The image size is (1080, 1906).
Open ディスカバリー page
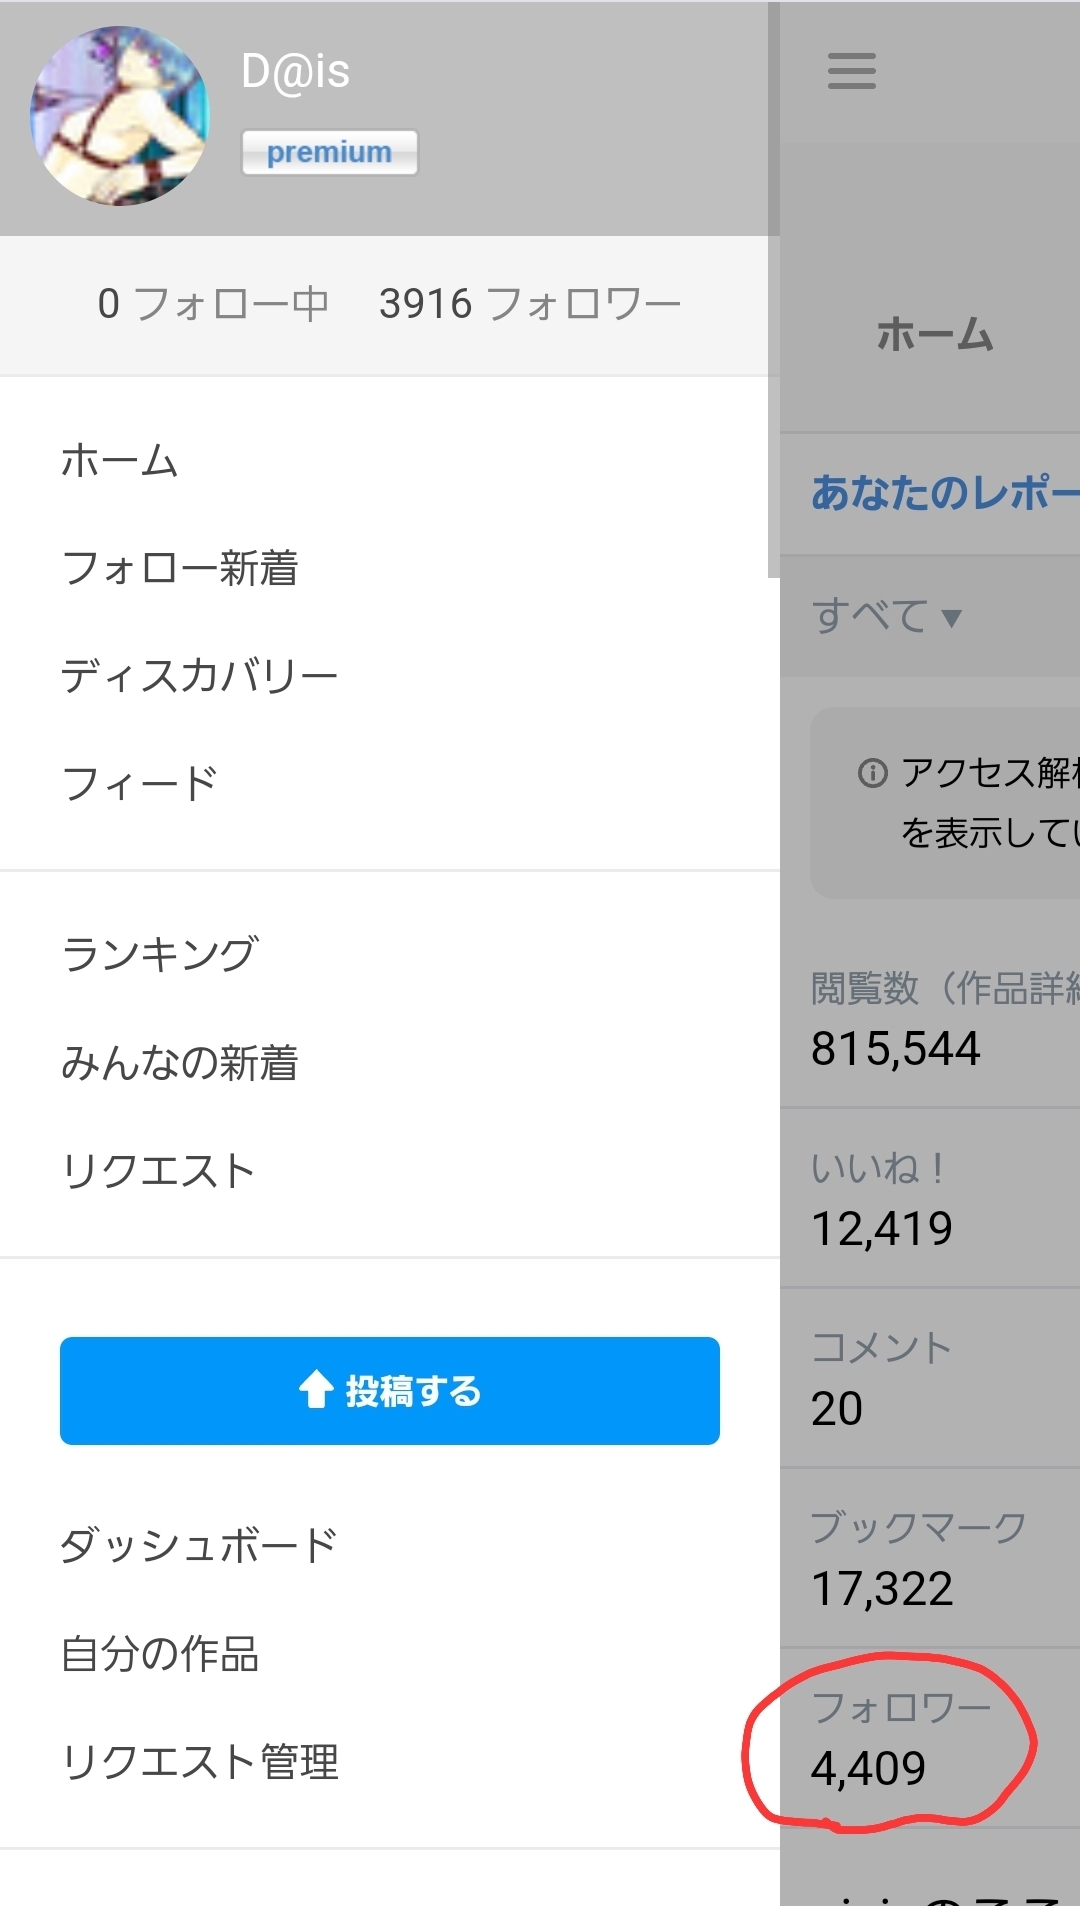point(199,676)
